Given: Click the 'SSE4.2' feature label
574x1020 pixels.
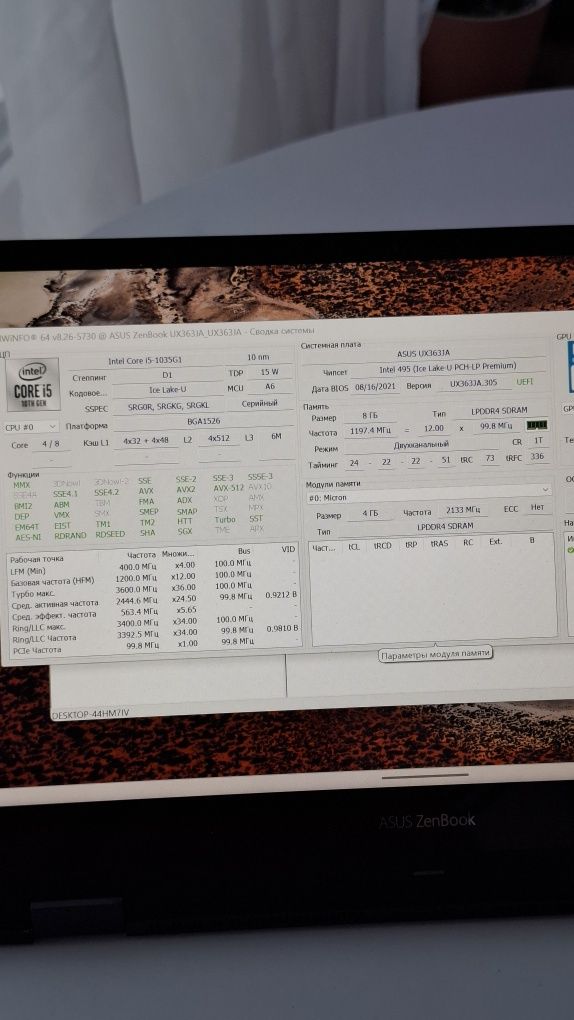Looking at the screenshot, I should pos(107,492).
